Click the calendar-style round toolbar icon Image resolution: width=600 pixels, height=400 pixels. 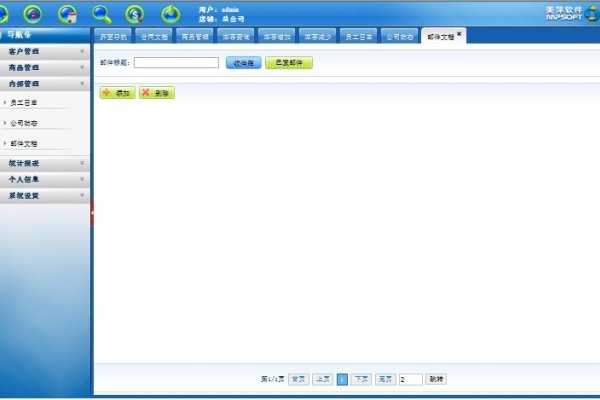click(68, 14)
